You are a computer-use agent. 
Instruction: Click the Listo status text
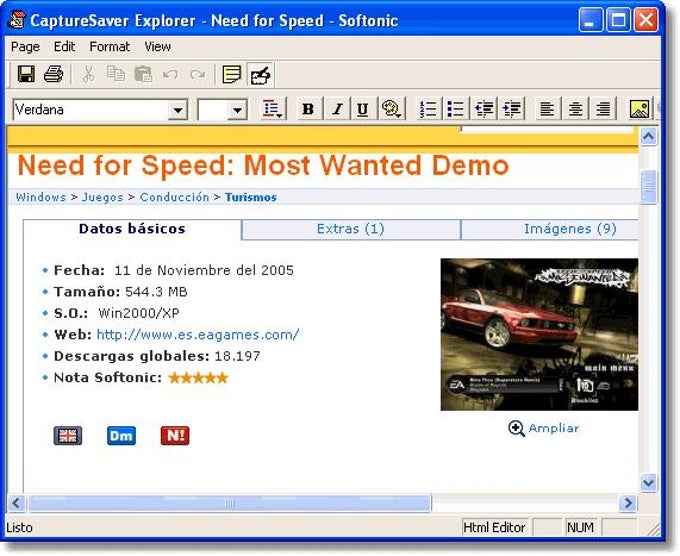(20, 528)
